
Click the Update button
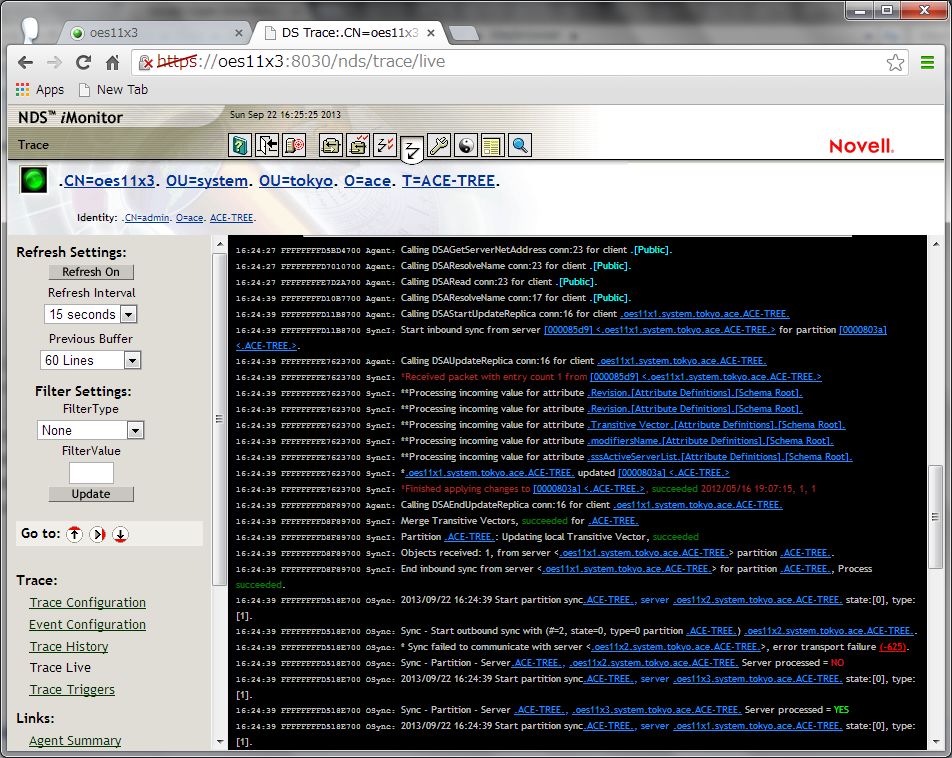(91, 494)
